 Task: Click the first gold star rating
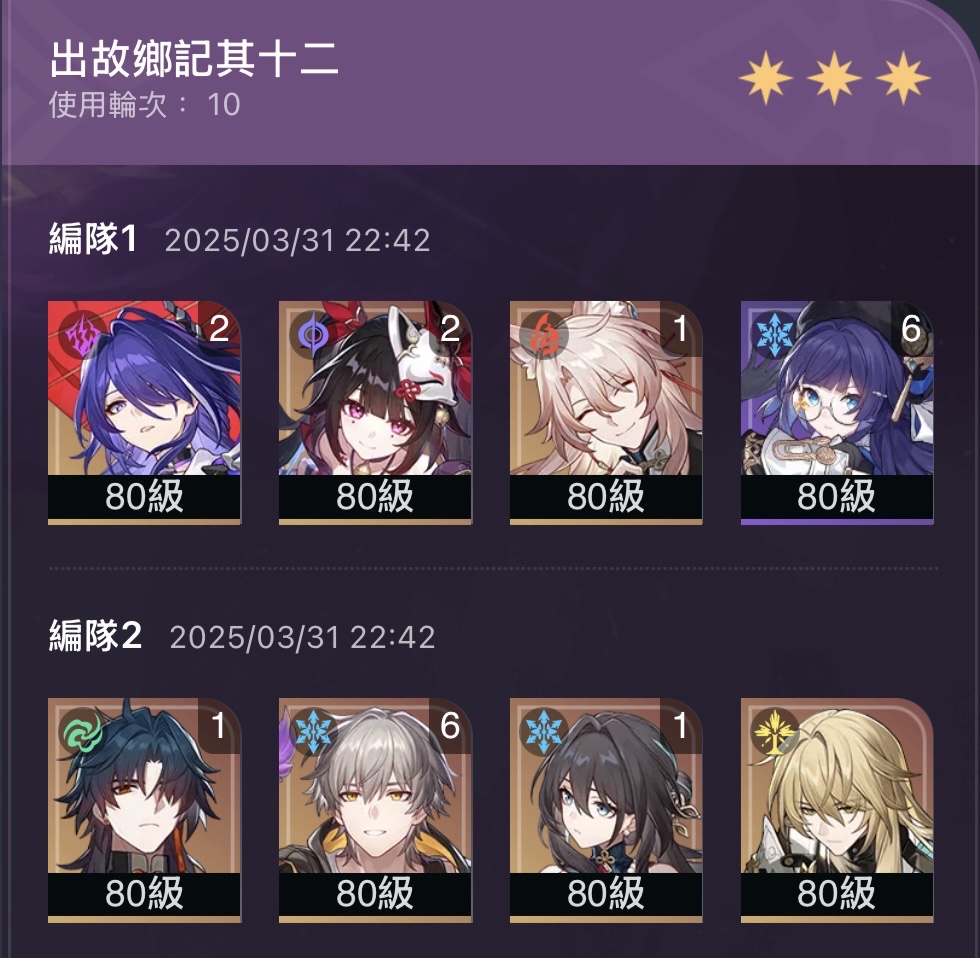(766, 78)
